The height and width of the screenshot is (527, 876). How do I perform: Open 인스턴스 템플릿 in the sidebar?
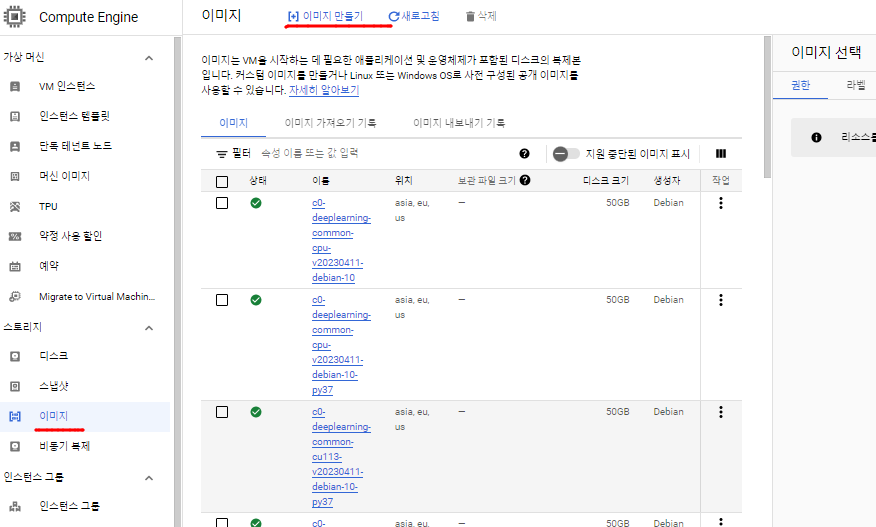(x=74, y=116)
